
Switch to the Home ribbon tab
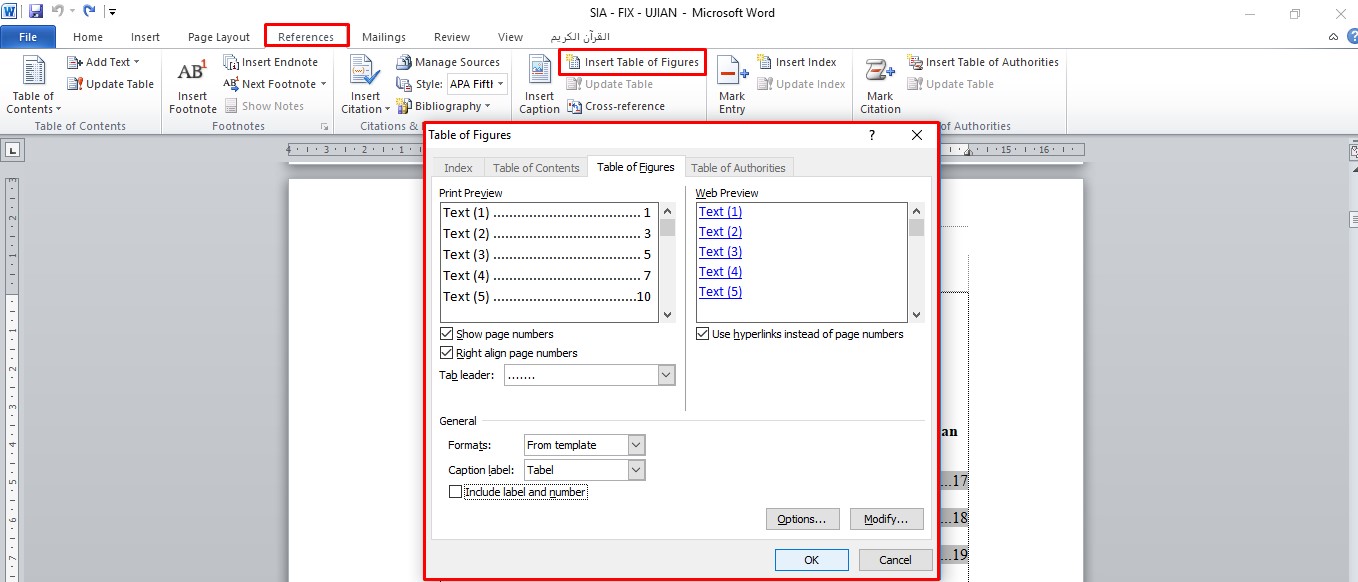[x=88, y=37]
